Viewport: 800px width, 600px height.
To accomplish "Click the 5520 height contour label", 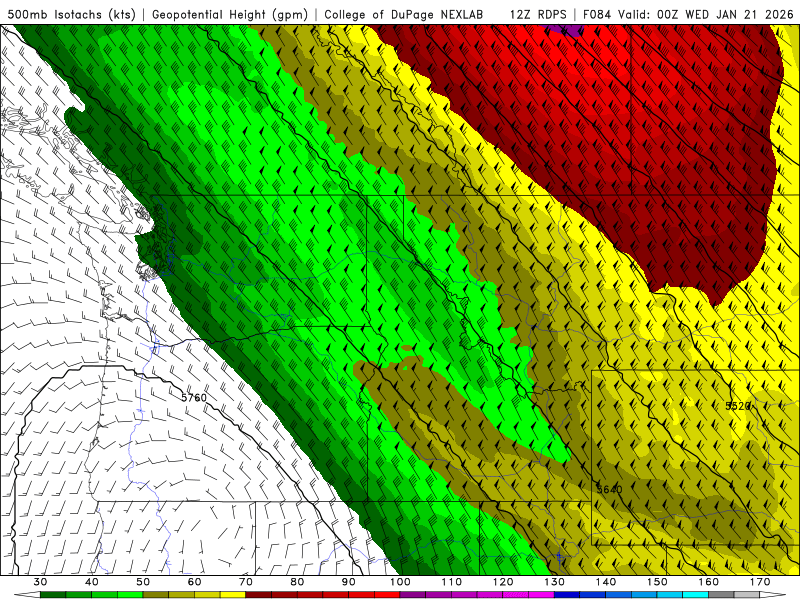I will pyautogui.click(x=738, y=406).
